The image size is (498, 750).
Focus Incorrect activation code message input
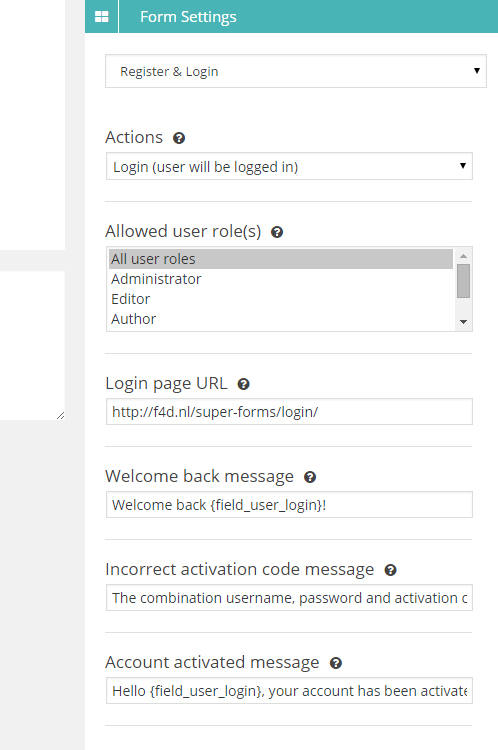(x=289, y=597)
